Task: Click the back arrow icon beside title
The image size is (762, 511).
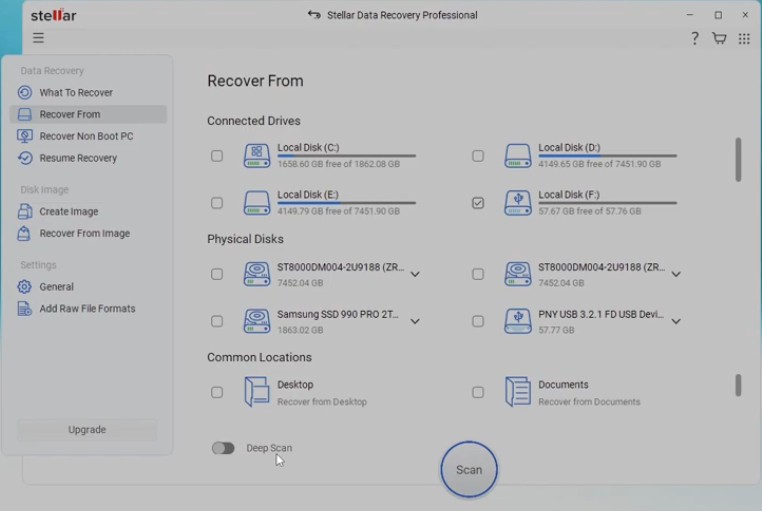Action: [x=314, y=15]
